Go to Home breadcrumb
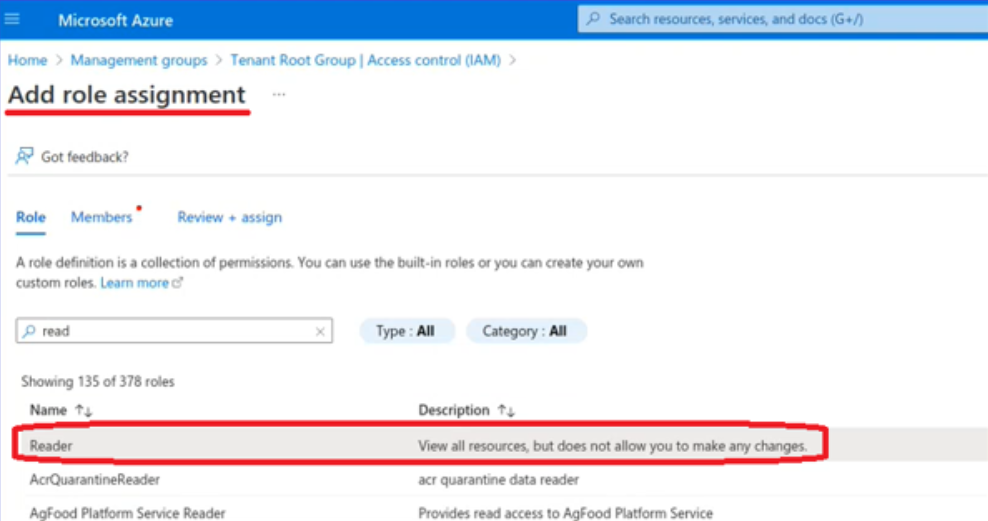 pyautogui.click(x=27, y=60)
